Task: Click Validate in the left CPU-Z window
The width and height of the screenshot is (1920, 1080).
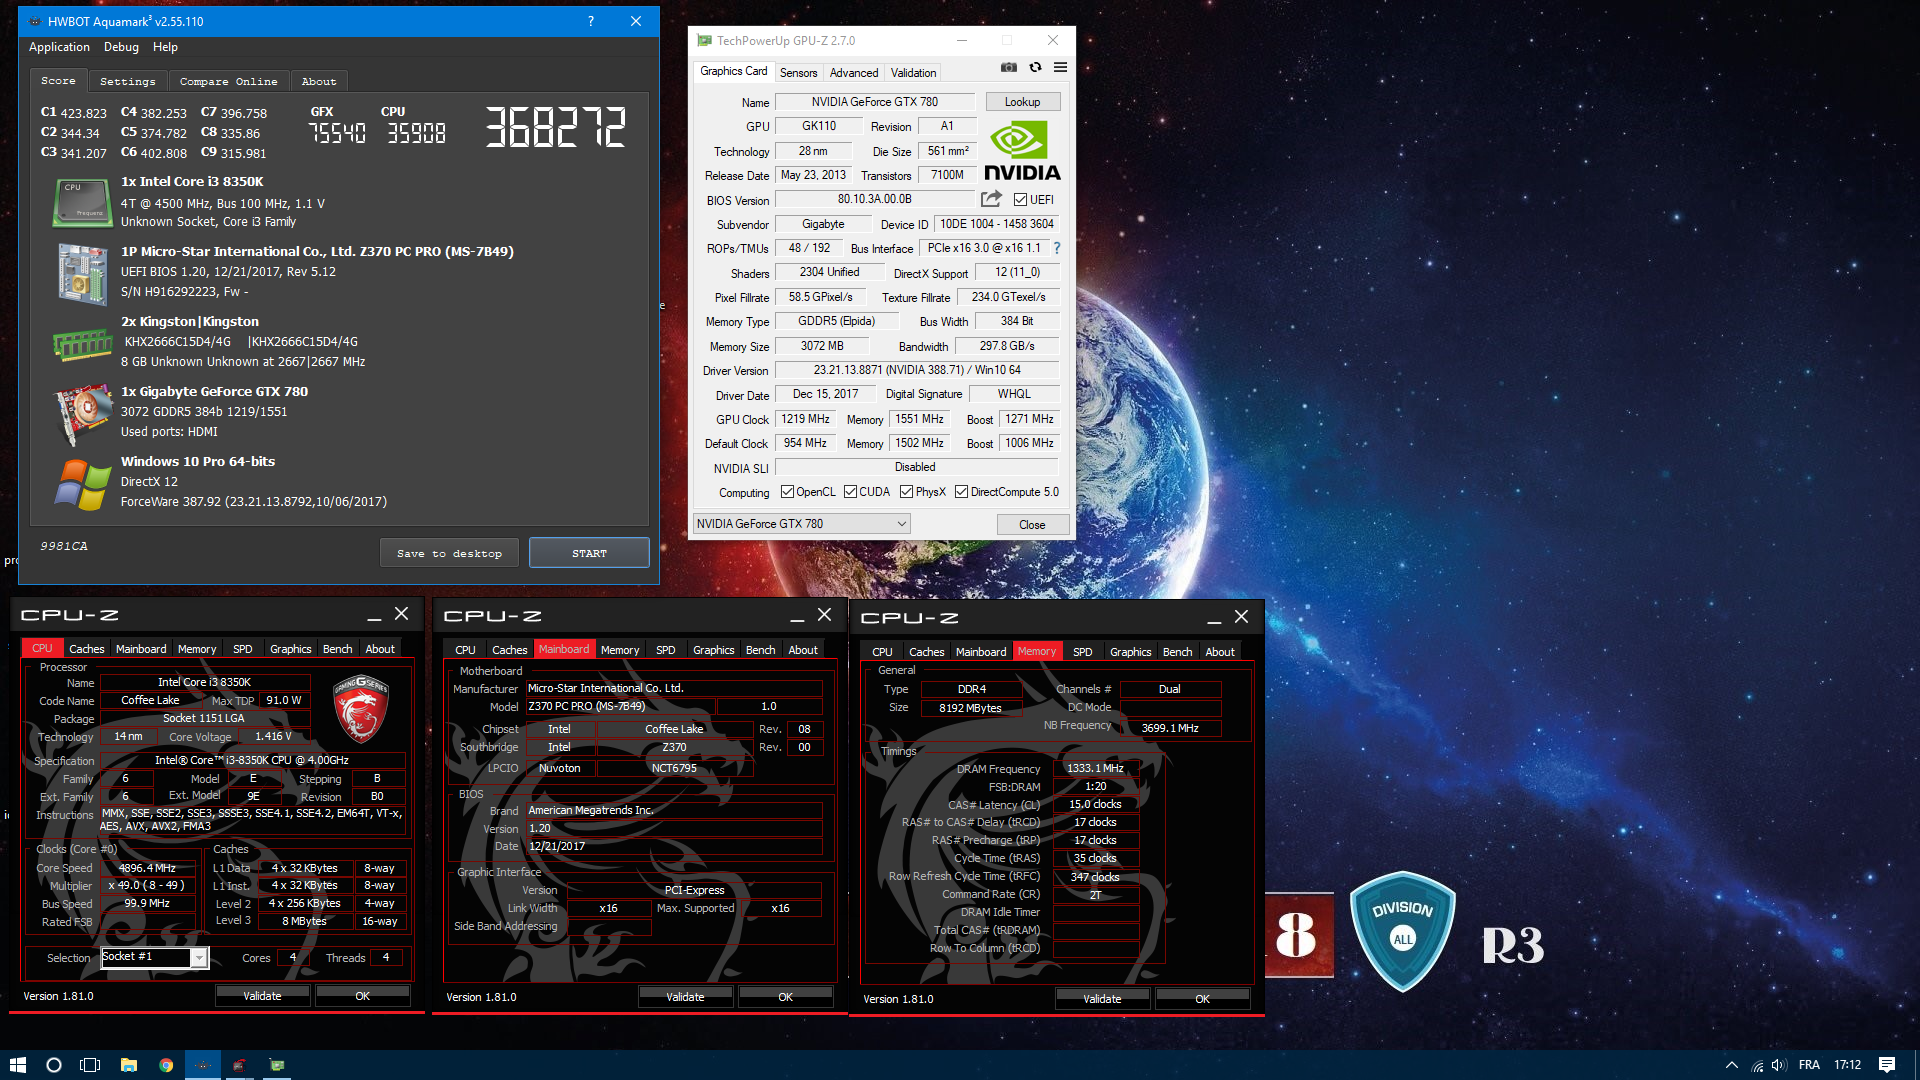Action: pos(262,996)
